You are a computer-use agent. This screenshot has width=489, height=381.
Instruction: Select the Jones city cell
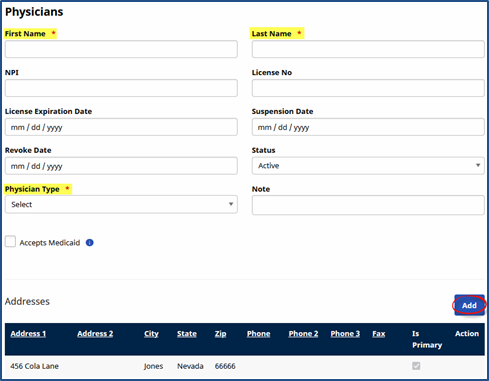point(153,366)
